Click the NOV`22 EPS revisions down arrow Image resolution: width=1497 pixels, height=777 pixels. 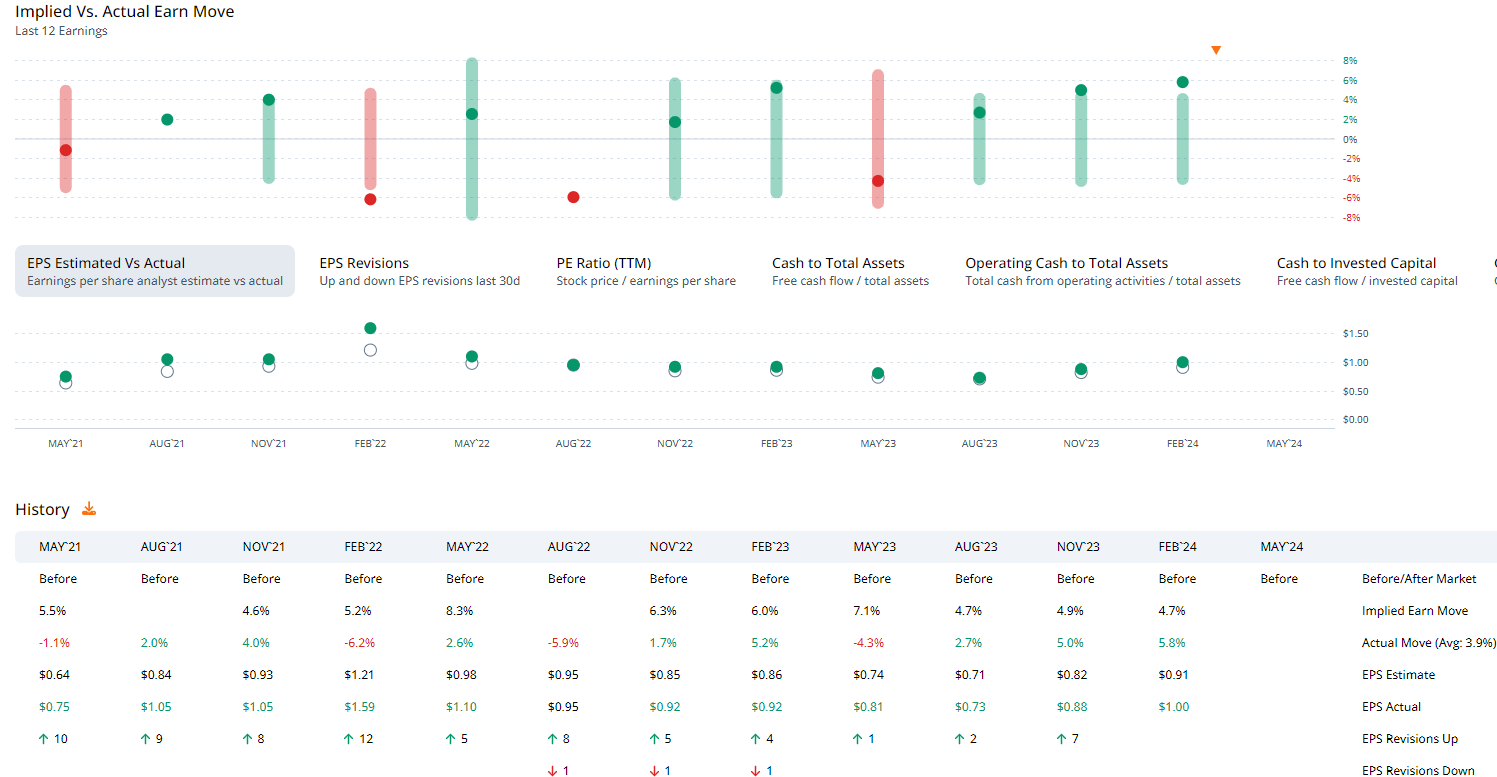655,771
